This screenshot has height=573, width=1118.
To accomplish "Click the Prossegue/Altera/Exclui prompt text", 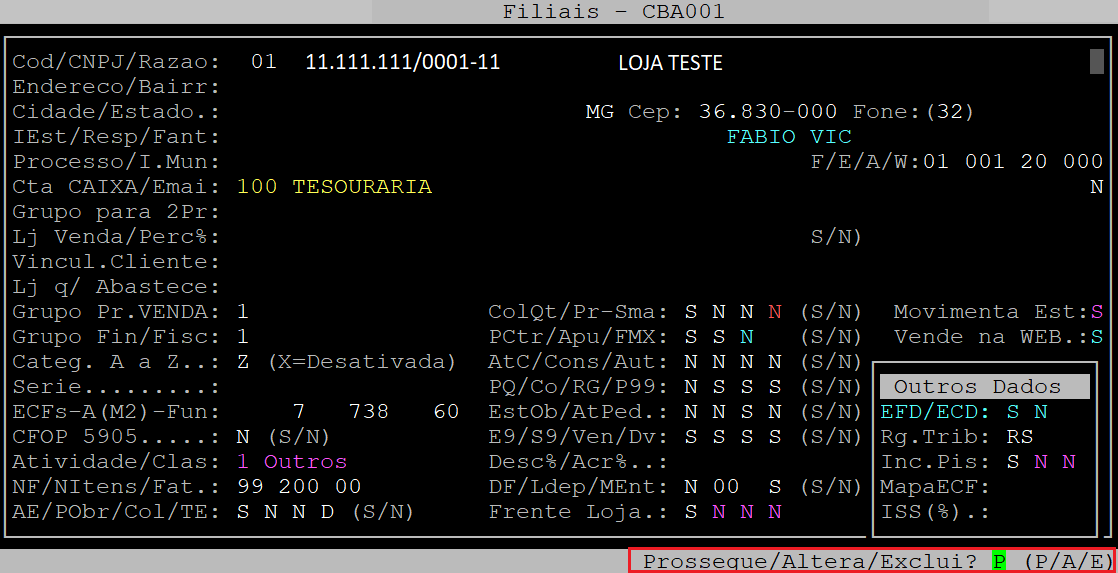I will 810,561.
